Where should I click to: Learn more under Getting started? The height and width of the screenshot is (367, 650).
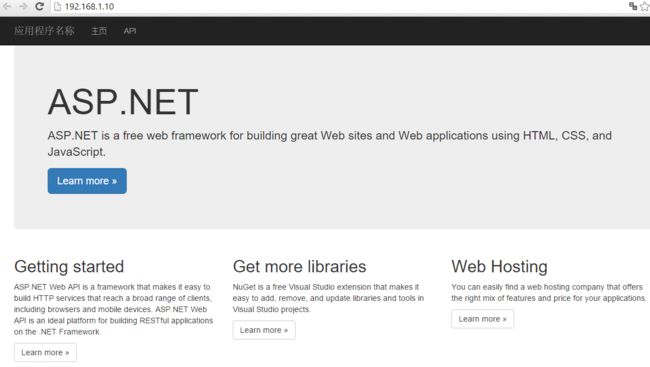(x=45, y=352)
